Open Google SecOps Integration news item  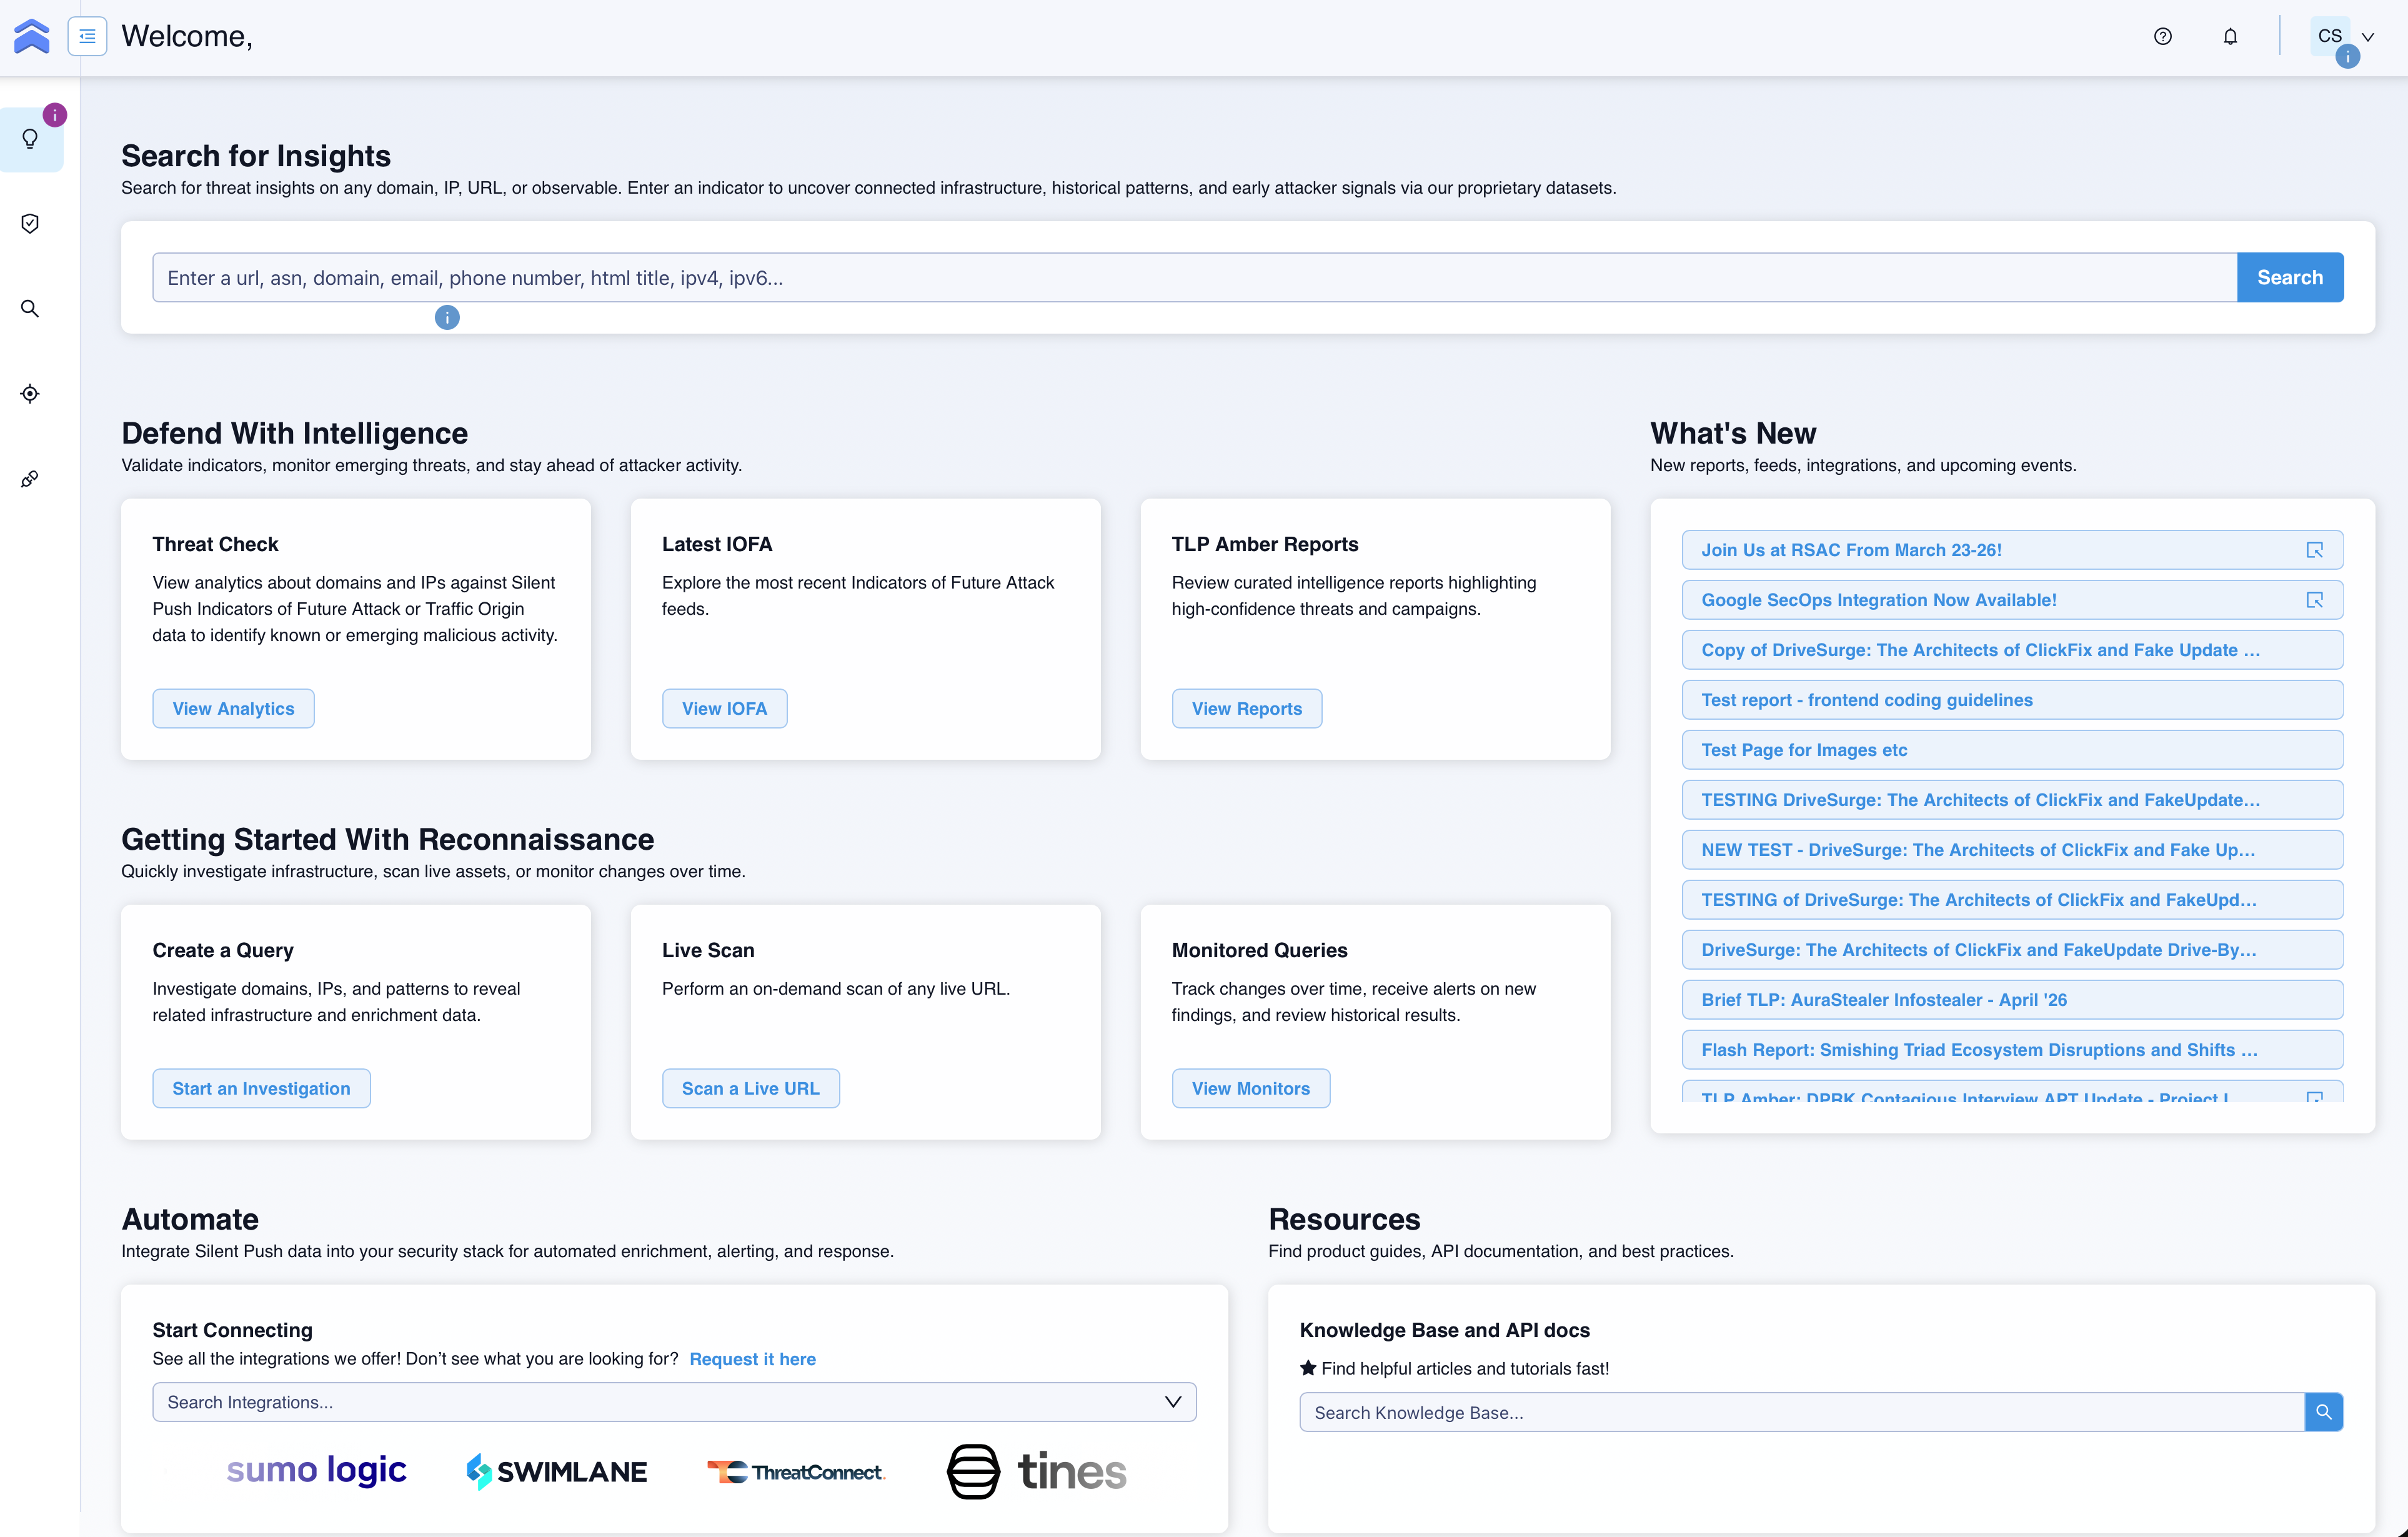point(2012,600)
